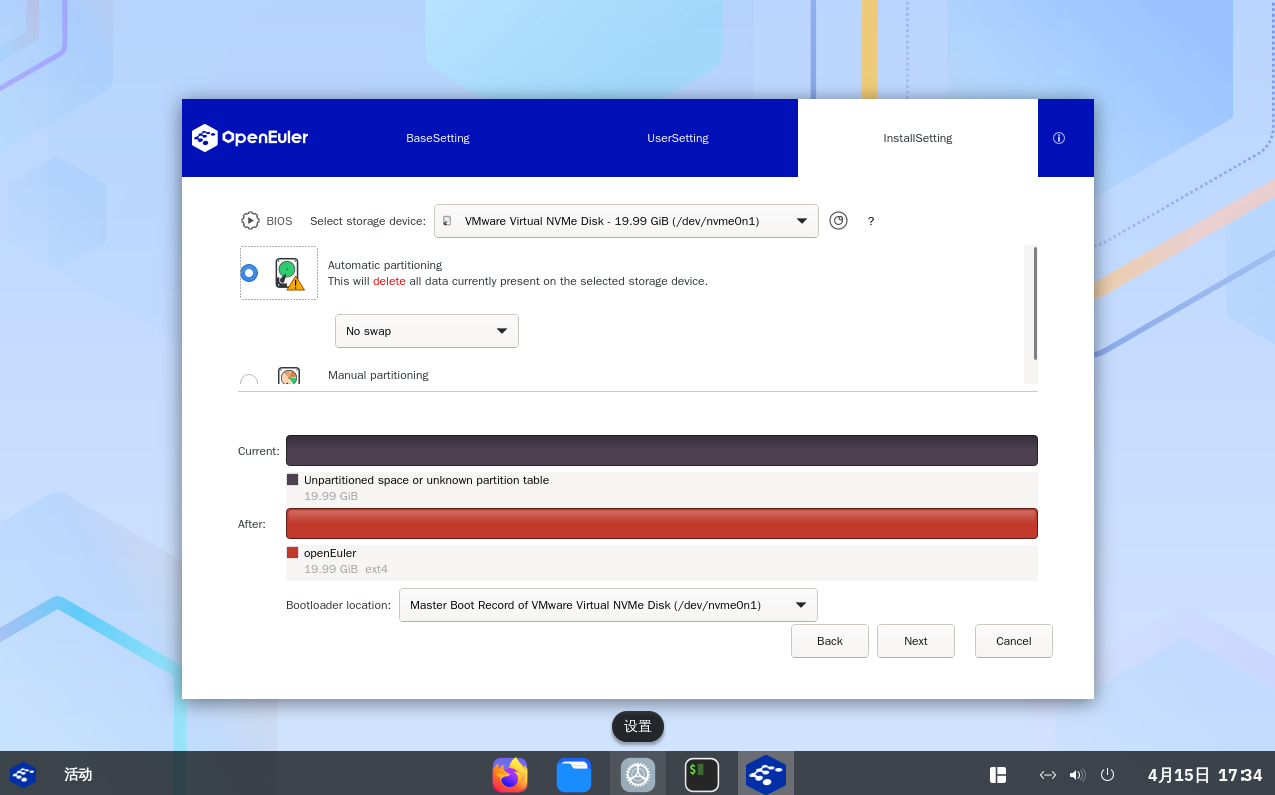The height and width of the screenshot is (795, 1275).
Task: Click the partitioning options scrollbar
Action: point(1035,303)
